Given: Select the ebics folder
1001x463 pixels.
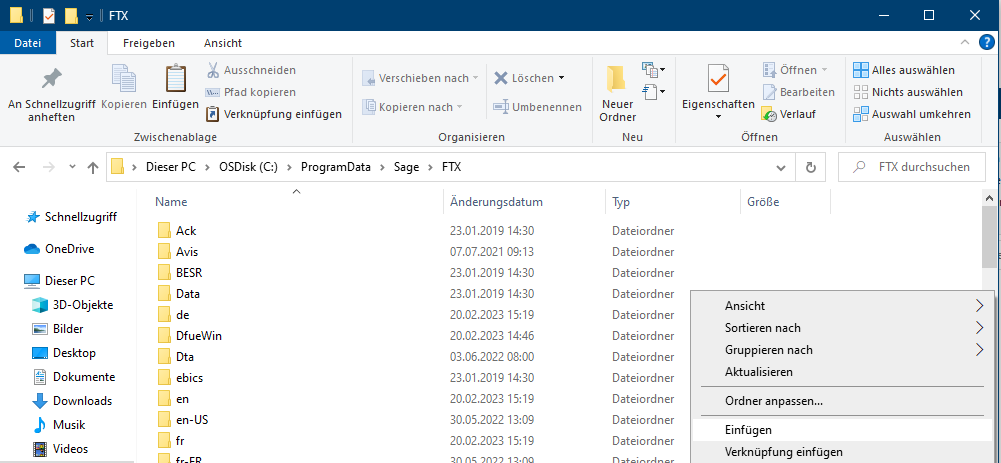Looking at the screenshot, I should pyautogui.click(x=189, y=378).
